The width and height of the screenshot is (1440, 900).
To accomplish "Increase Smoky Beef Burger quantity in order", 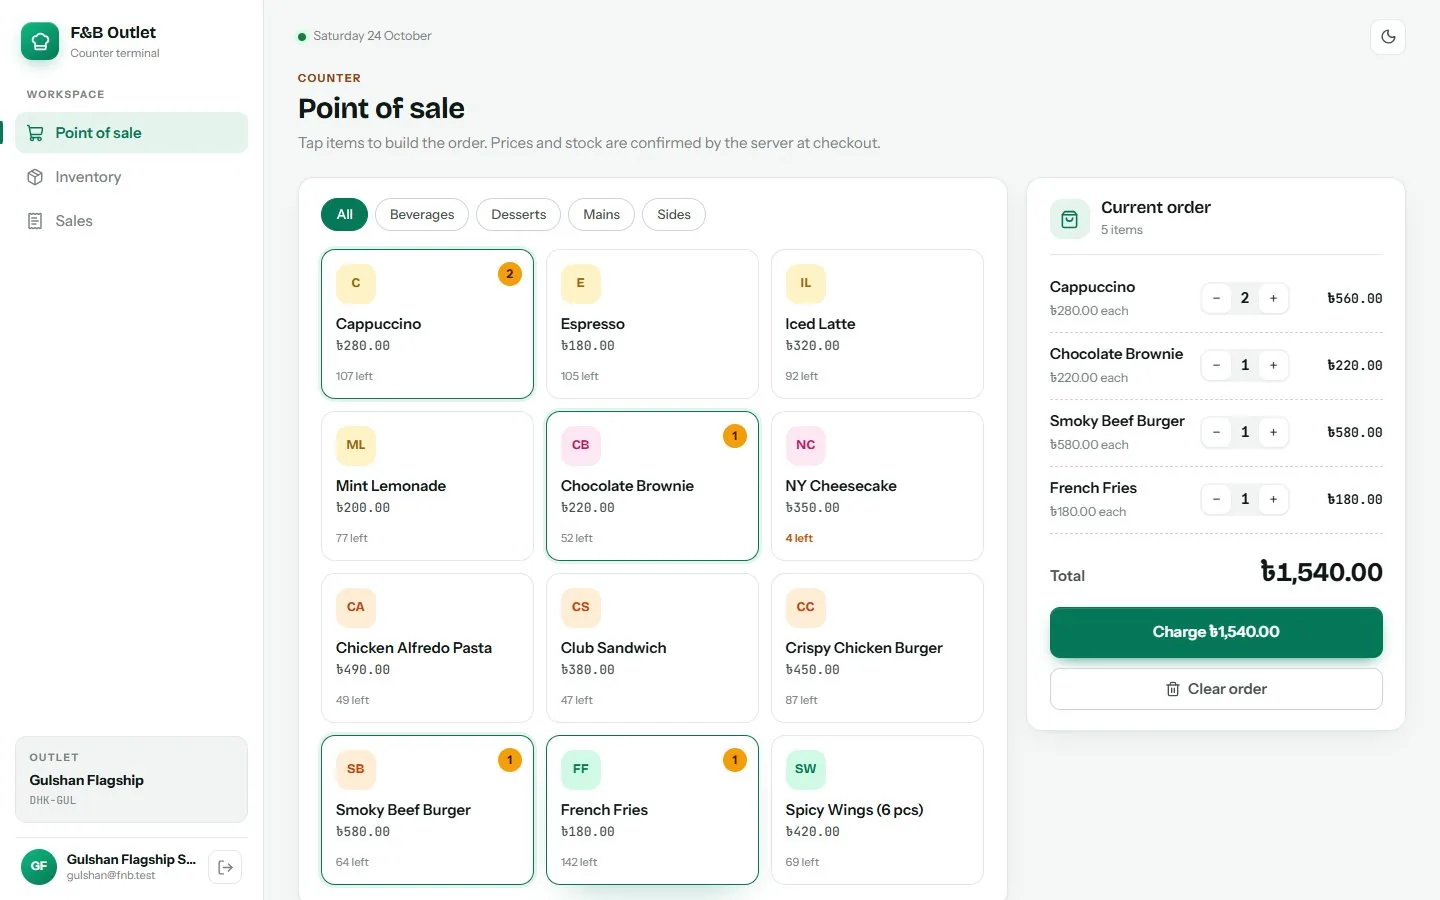I will [x=1273, y=432].
